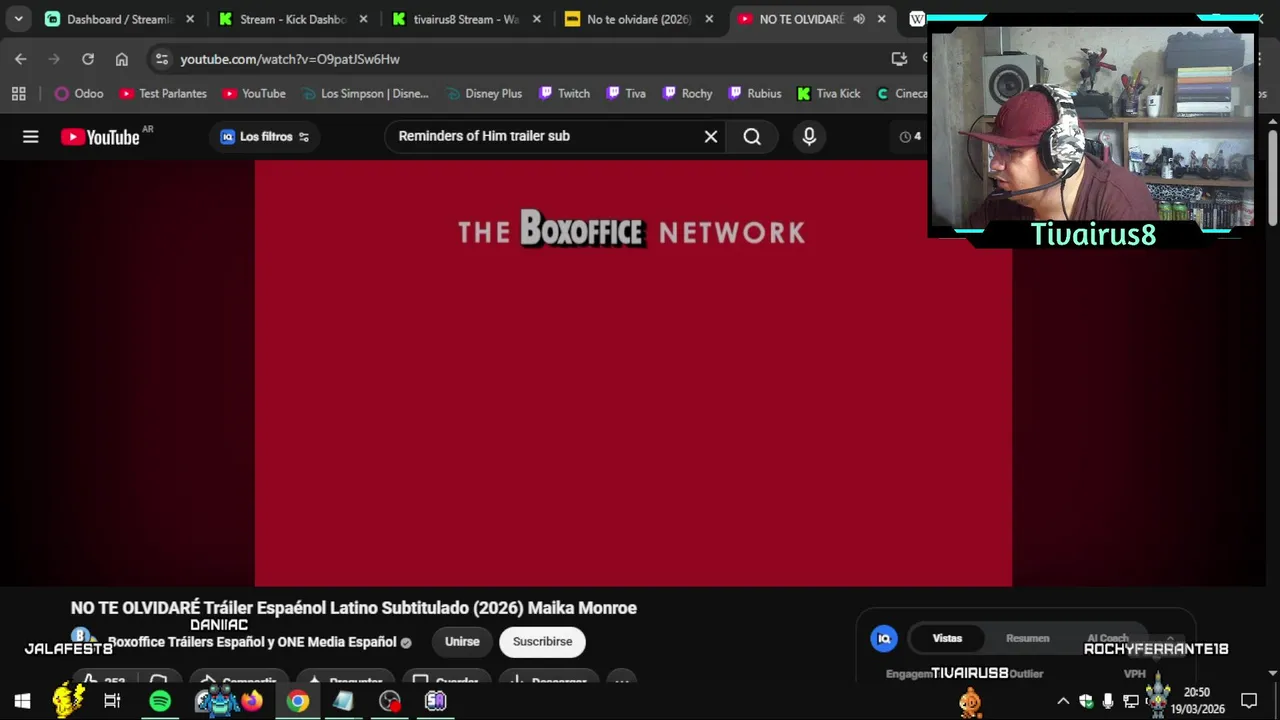
Task: Mute audio on the NO TE OLVIDARÉ tab
Action: pos(859,19)
